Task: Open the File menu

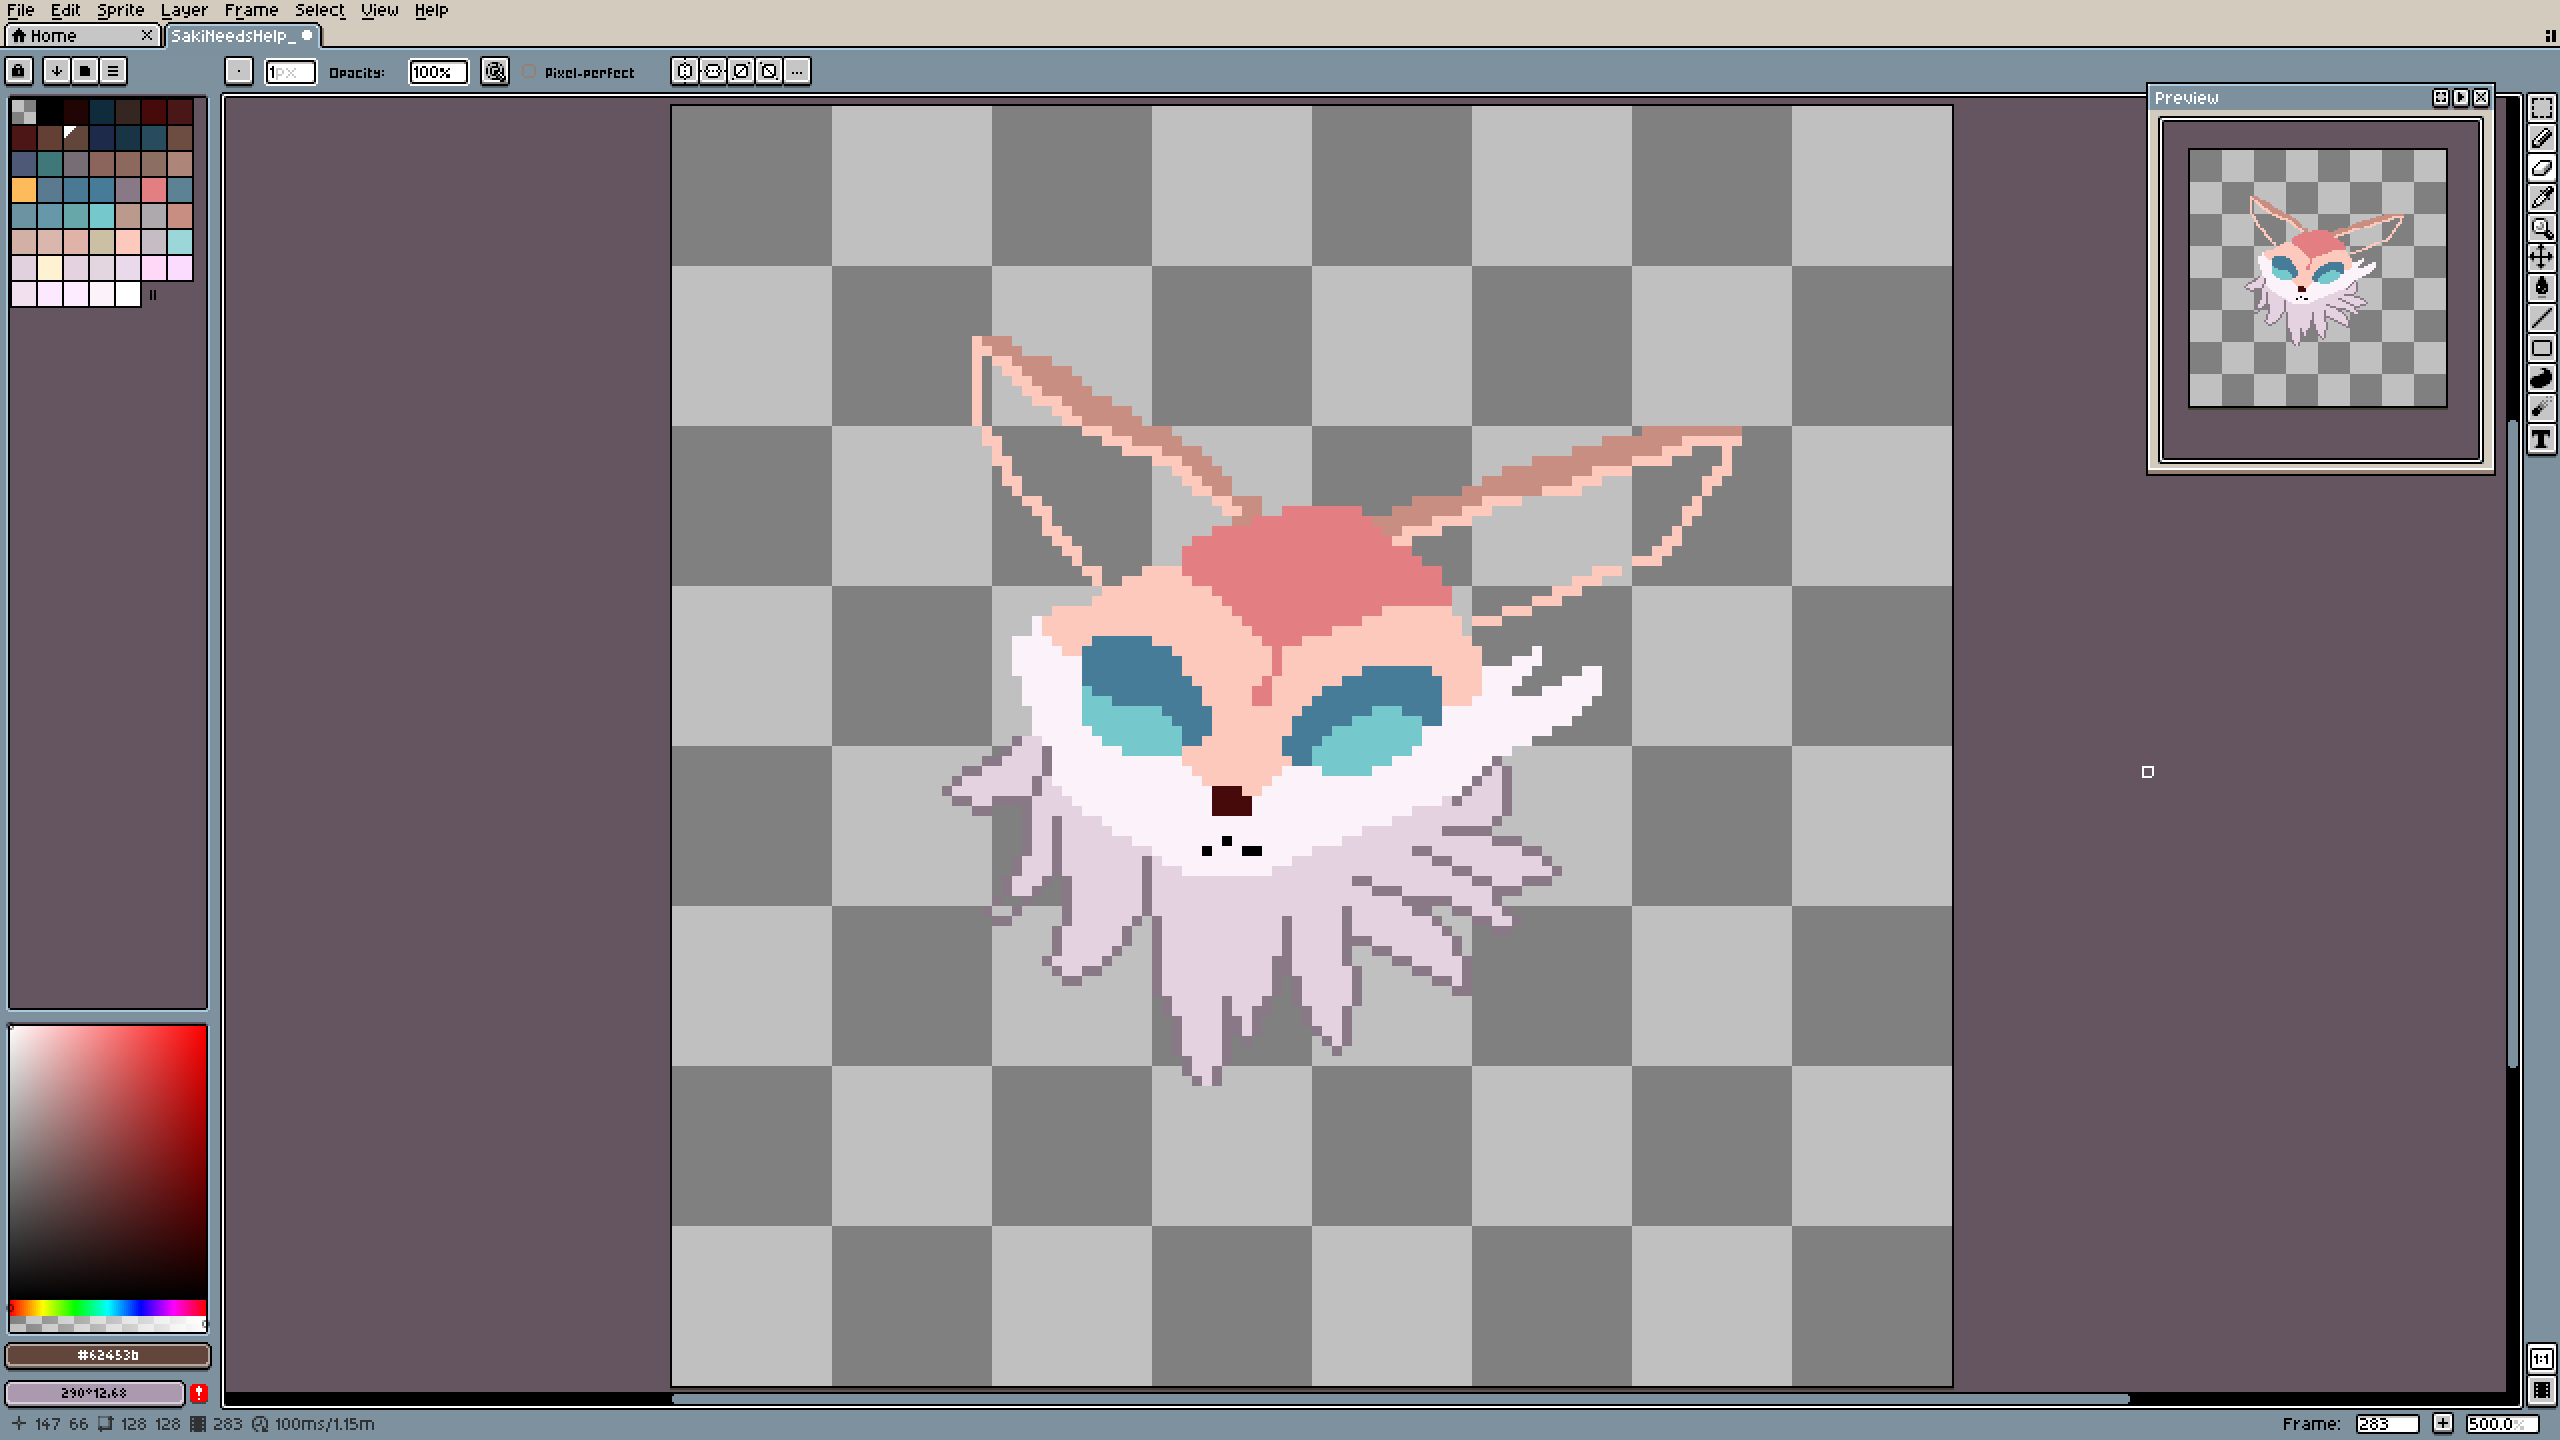Action: (21, 10)
